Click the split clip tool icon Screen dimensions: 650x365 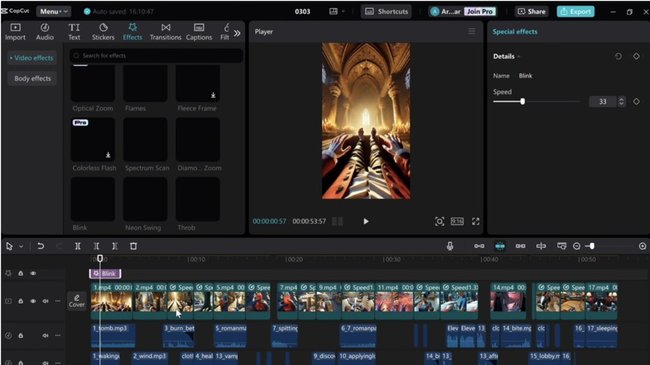point(78,246)
